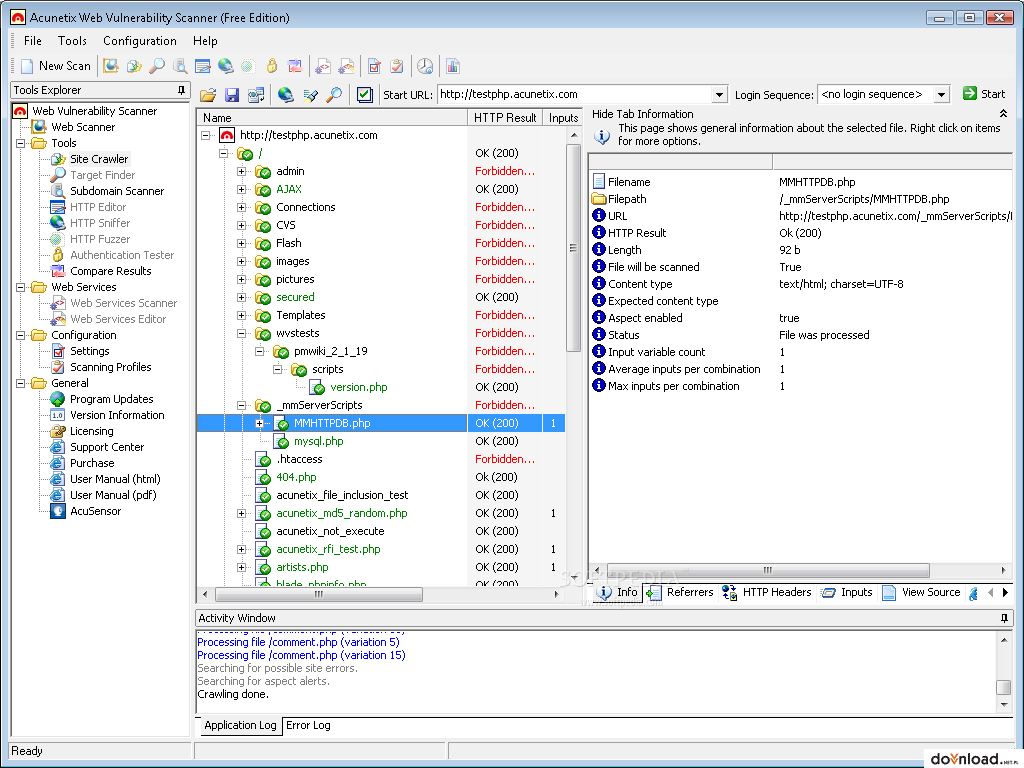Image resolution: width=1024 pixels, height=768 pixels.
Task: Switch to the HTTP Headers tab
Action: point(767,592)
